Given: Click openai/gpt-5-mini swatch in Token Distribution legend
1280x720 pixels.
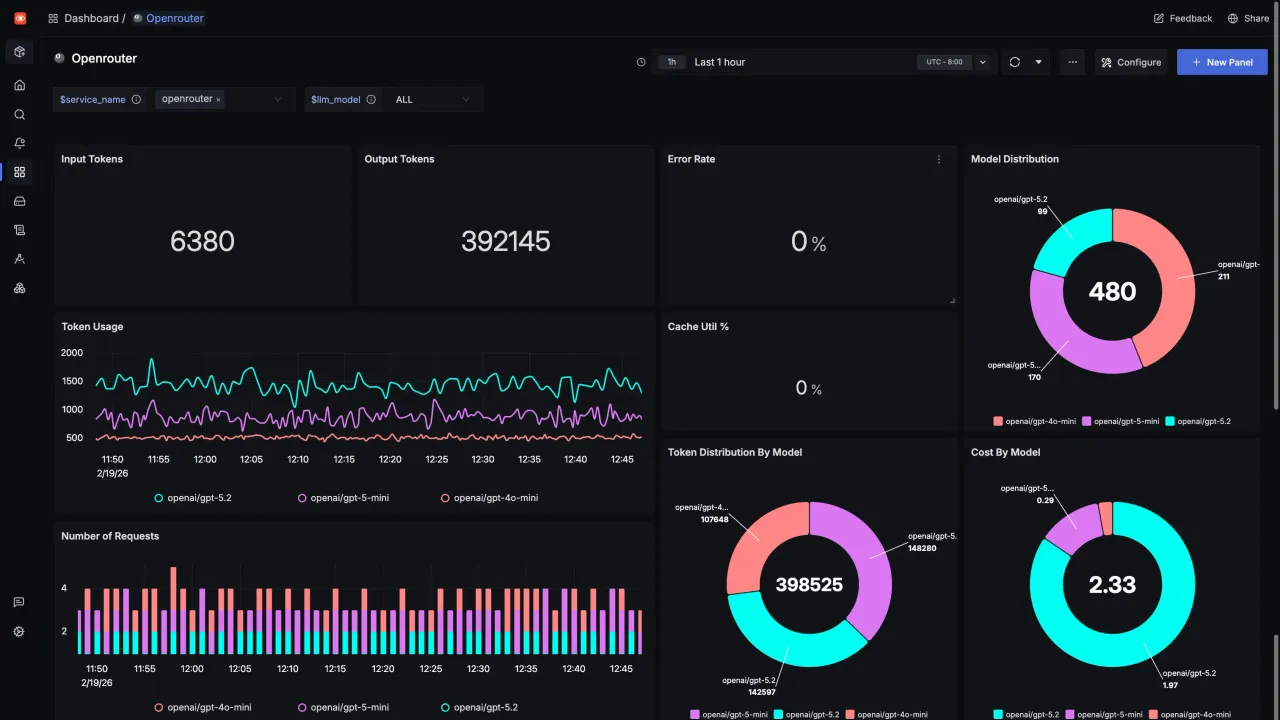Looking at the screenshot, I should click(695, 714).
